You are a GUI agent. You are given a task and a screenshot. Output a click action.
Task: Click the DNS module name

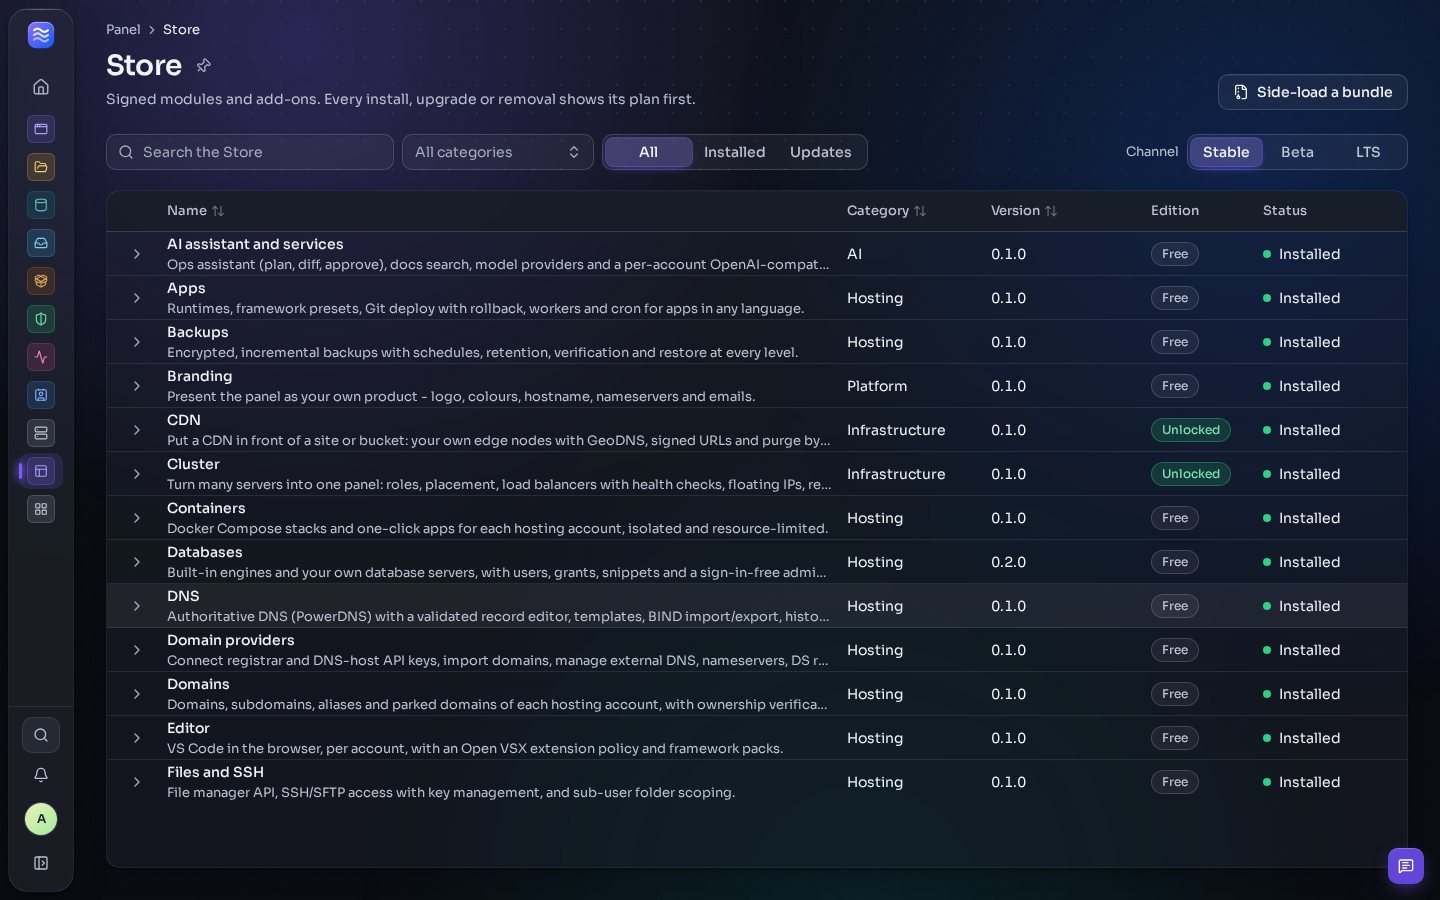[x=183, y=596]
